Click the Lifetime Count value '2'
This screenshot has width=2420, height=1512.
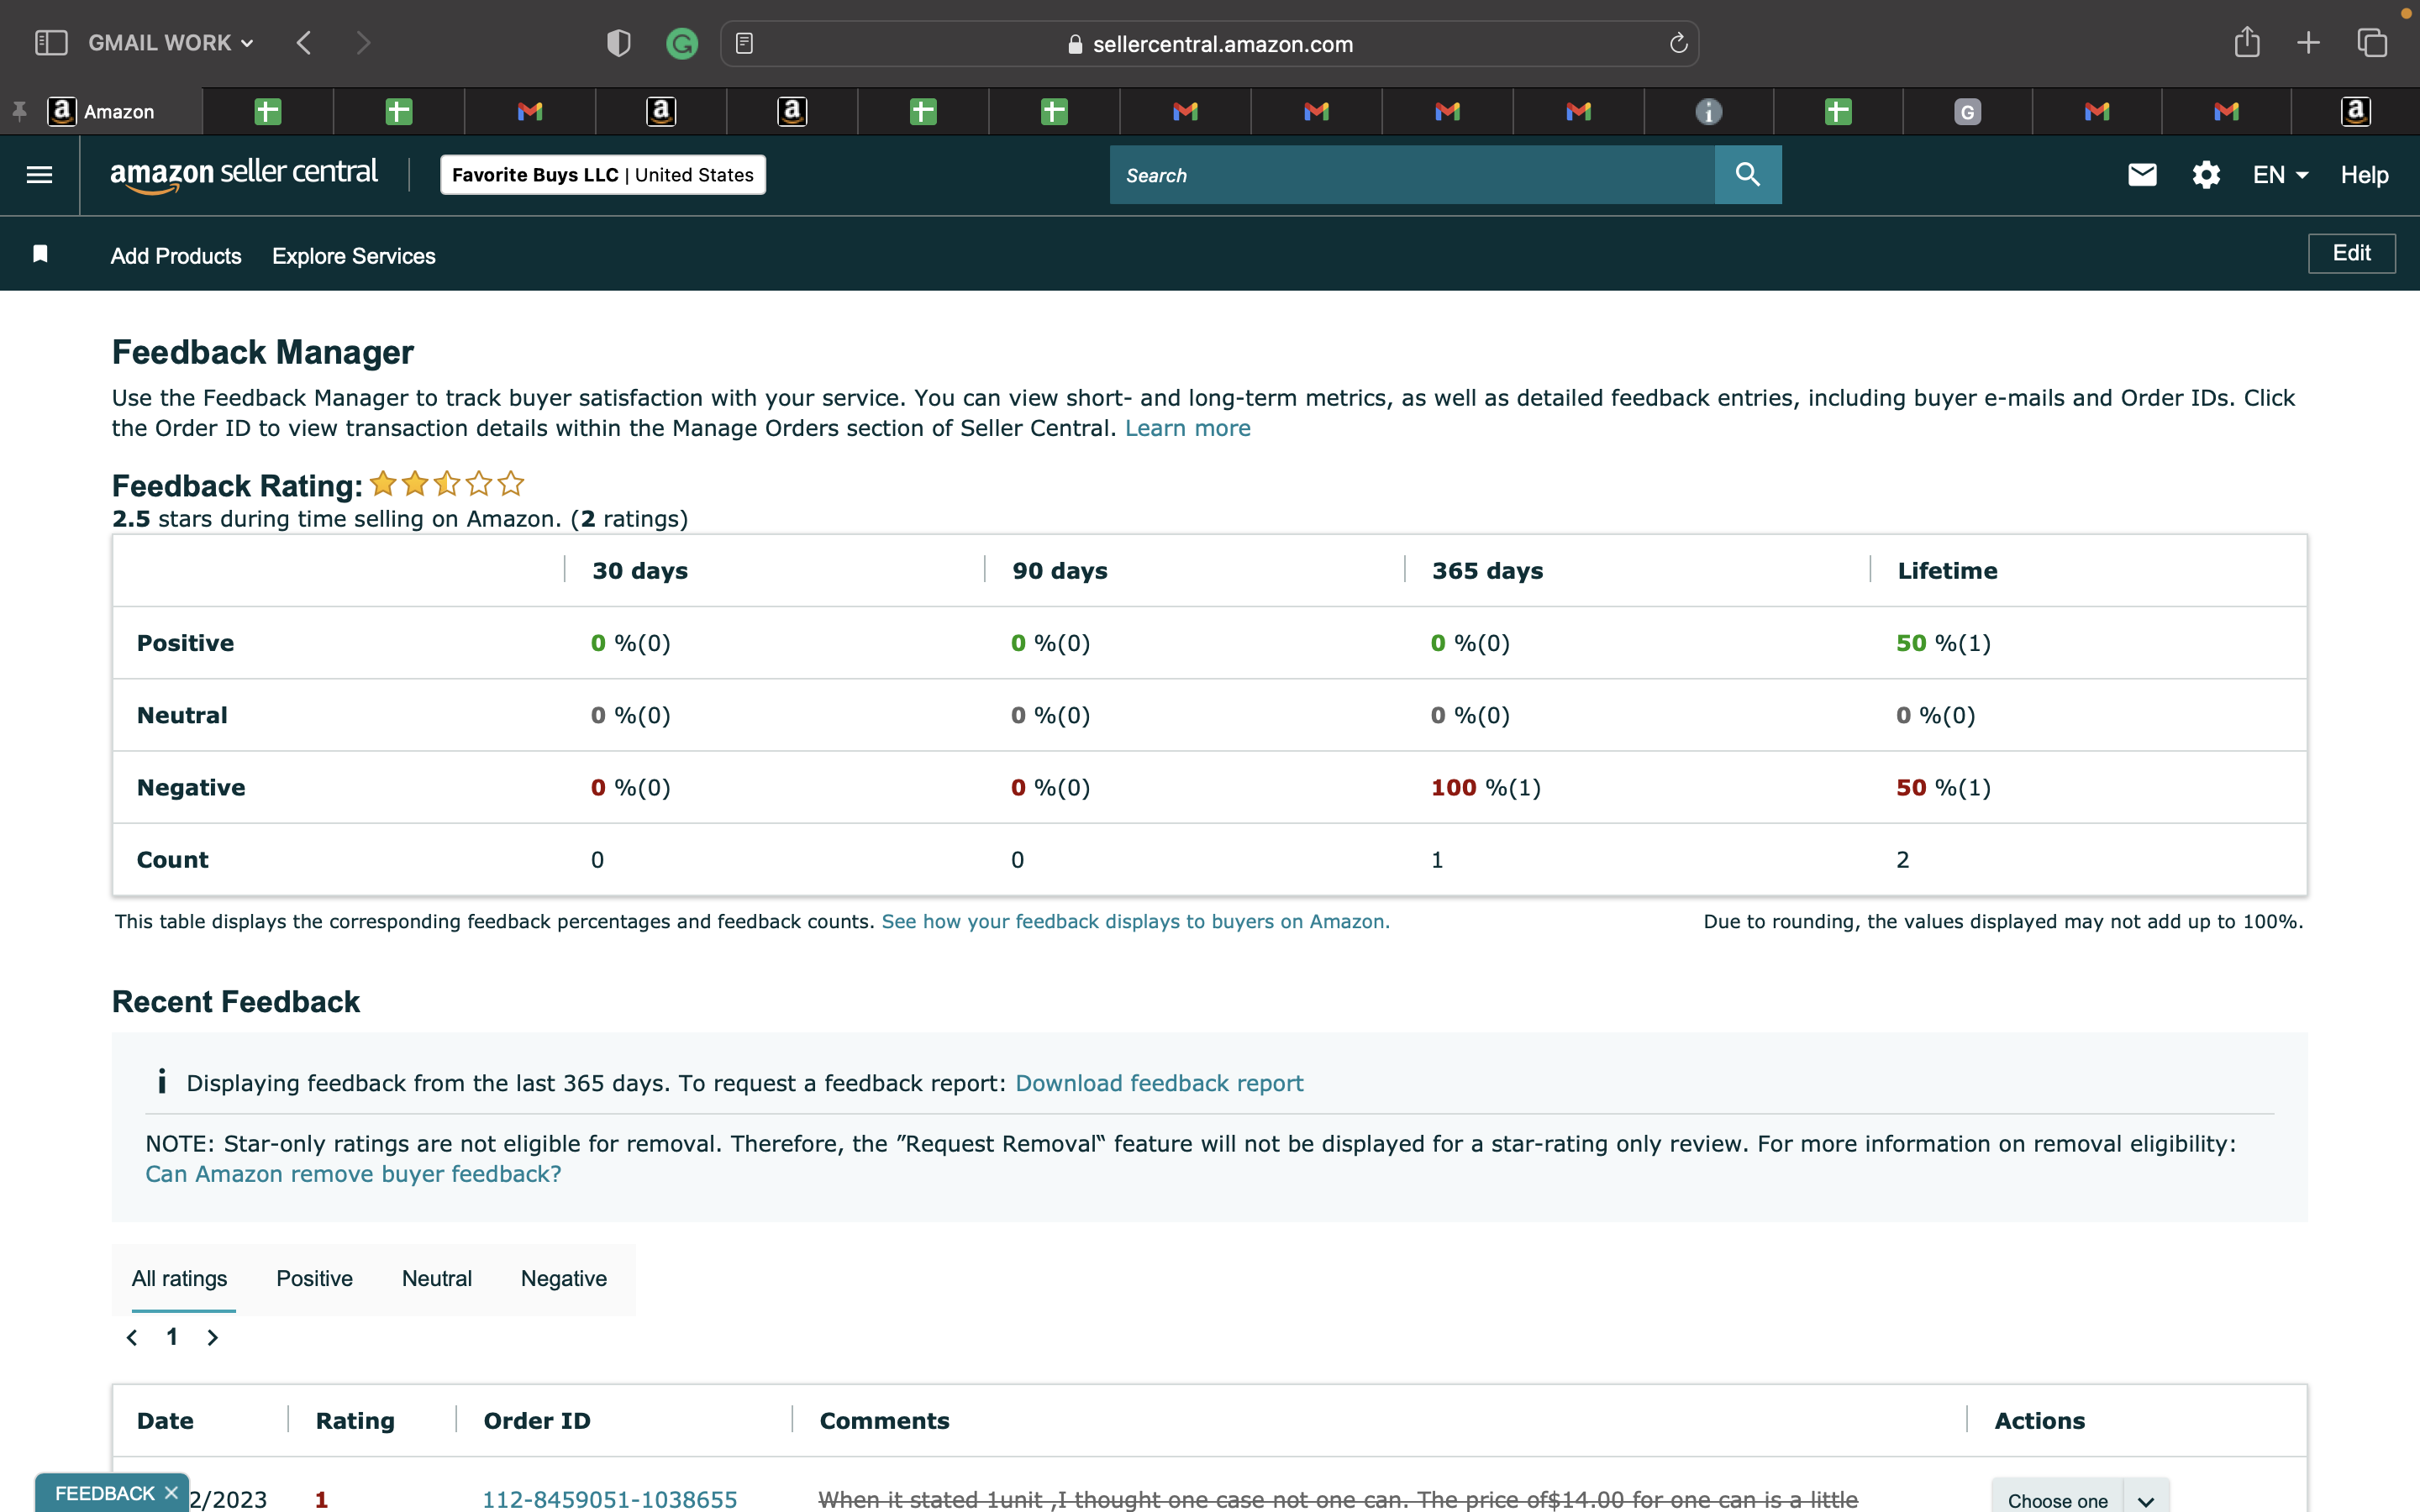tap(1903, 860)
